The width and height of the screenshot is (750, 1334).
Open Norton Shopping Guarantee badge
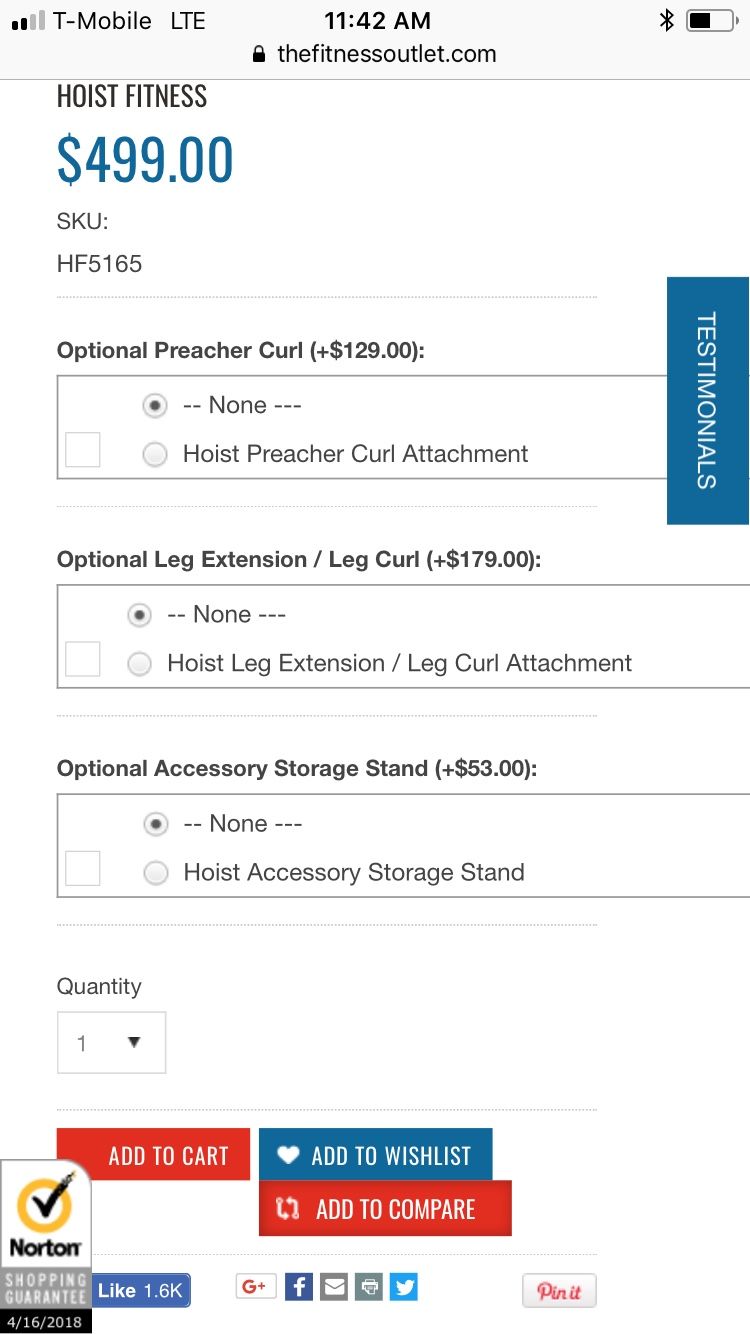pos(46,1246)
